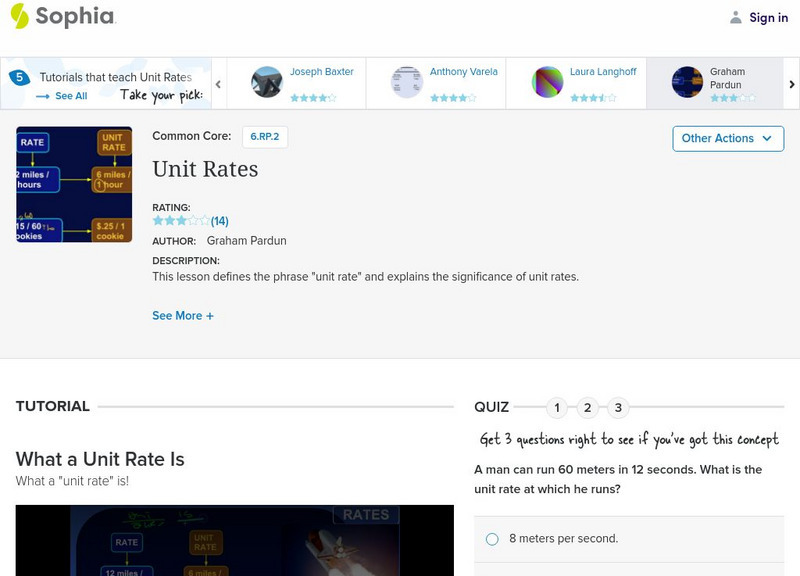Click the 6.RP.2 Common Core tag
This screenshot has width=800, height=576.
pyautogui.click(x=265, y=137)
